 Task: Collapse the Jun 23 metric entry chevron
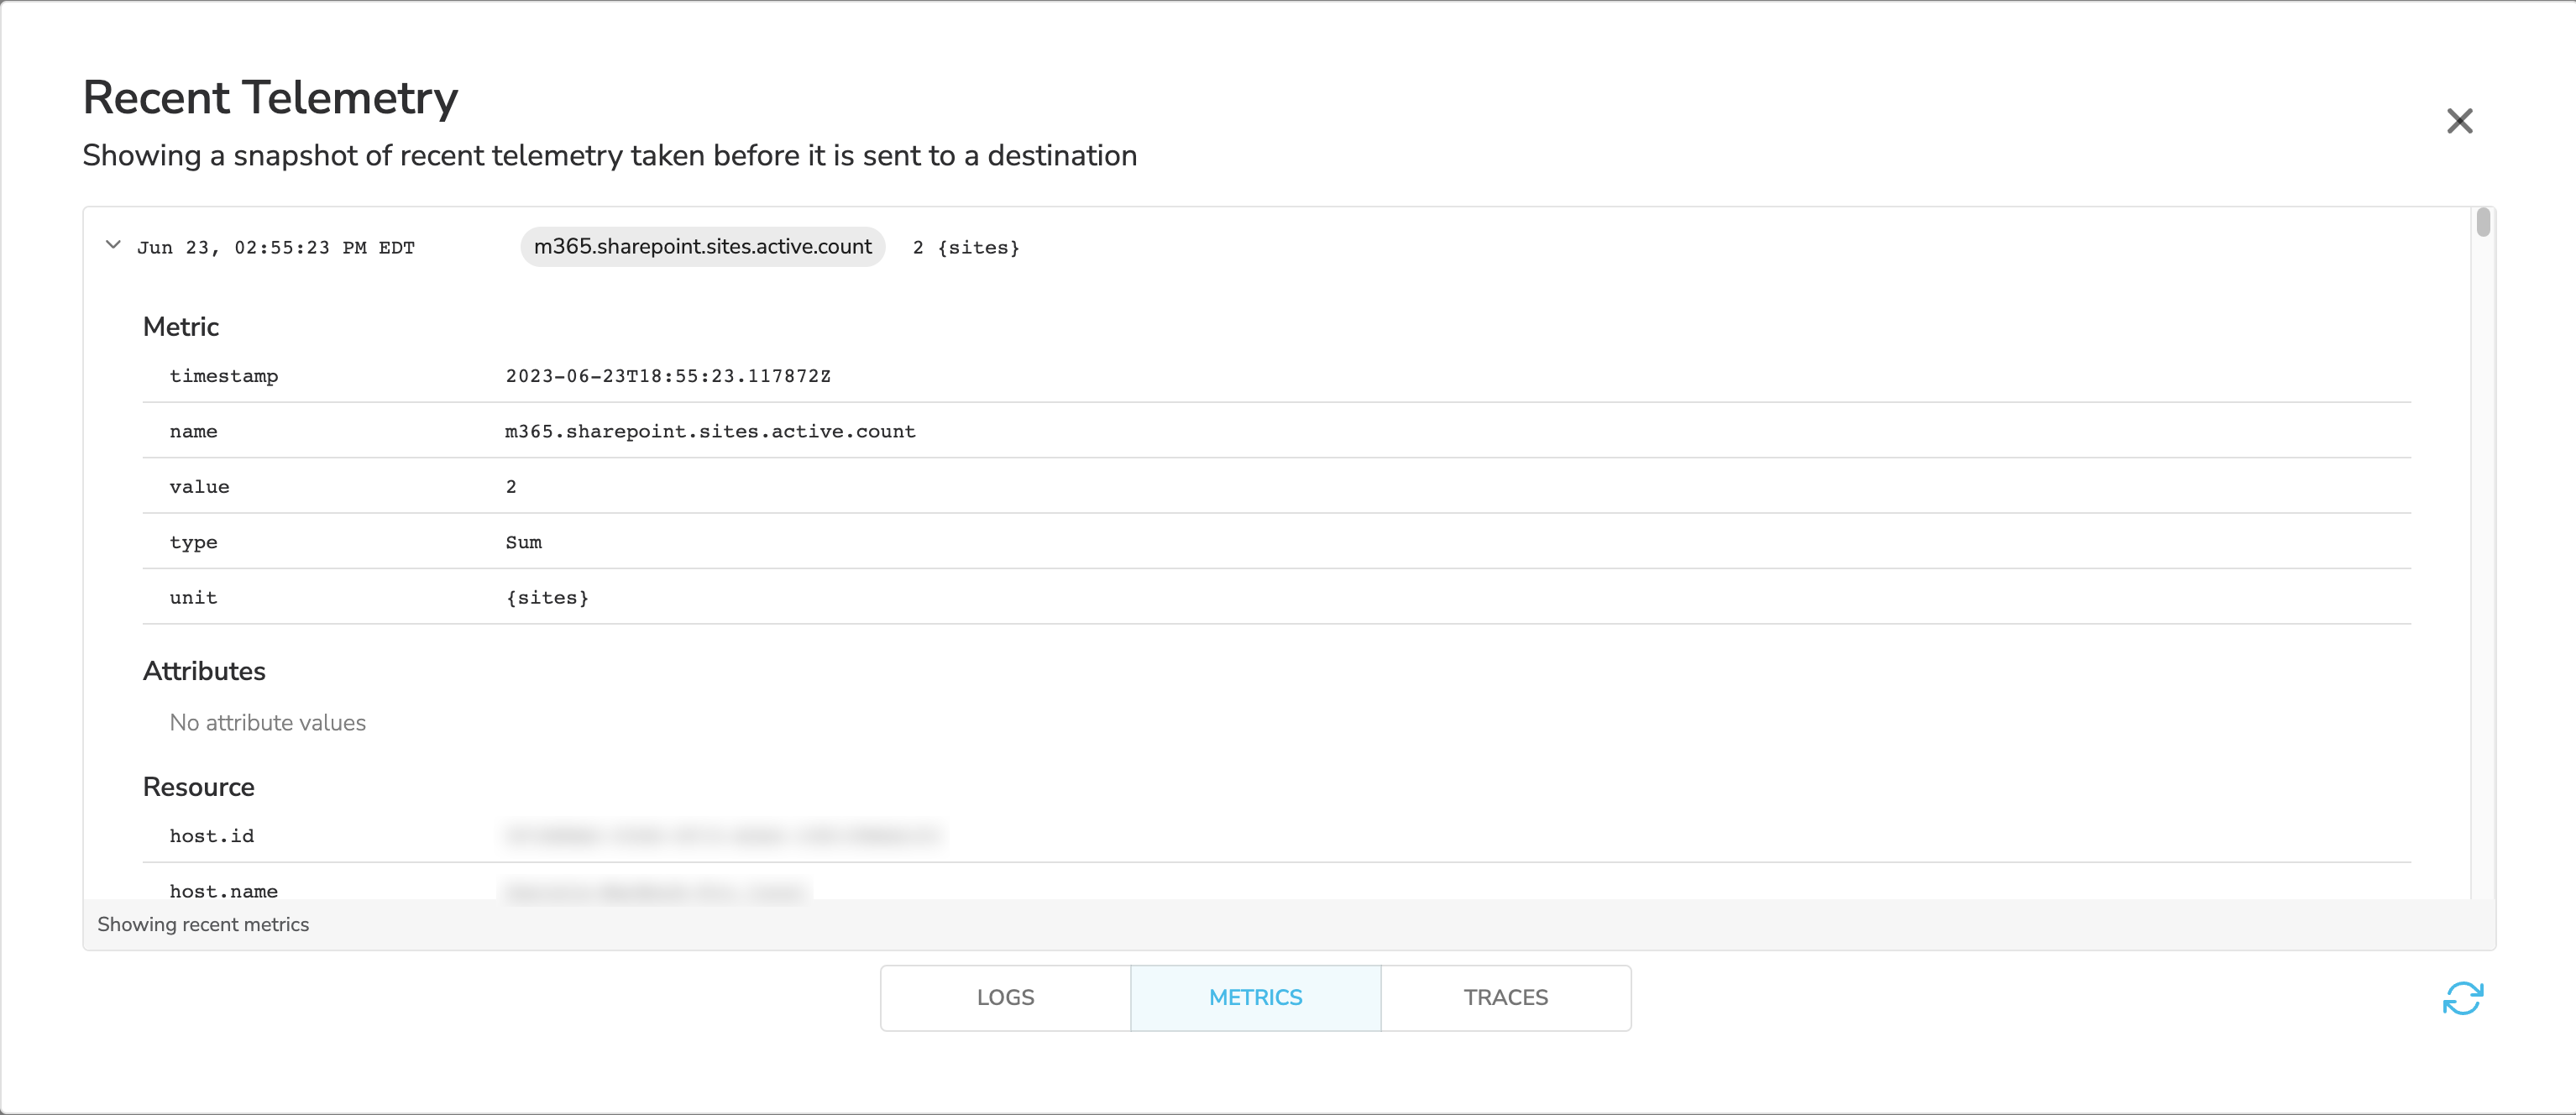pos(113,245)
